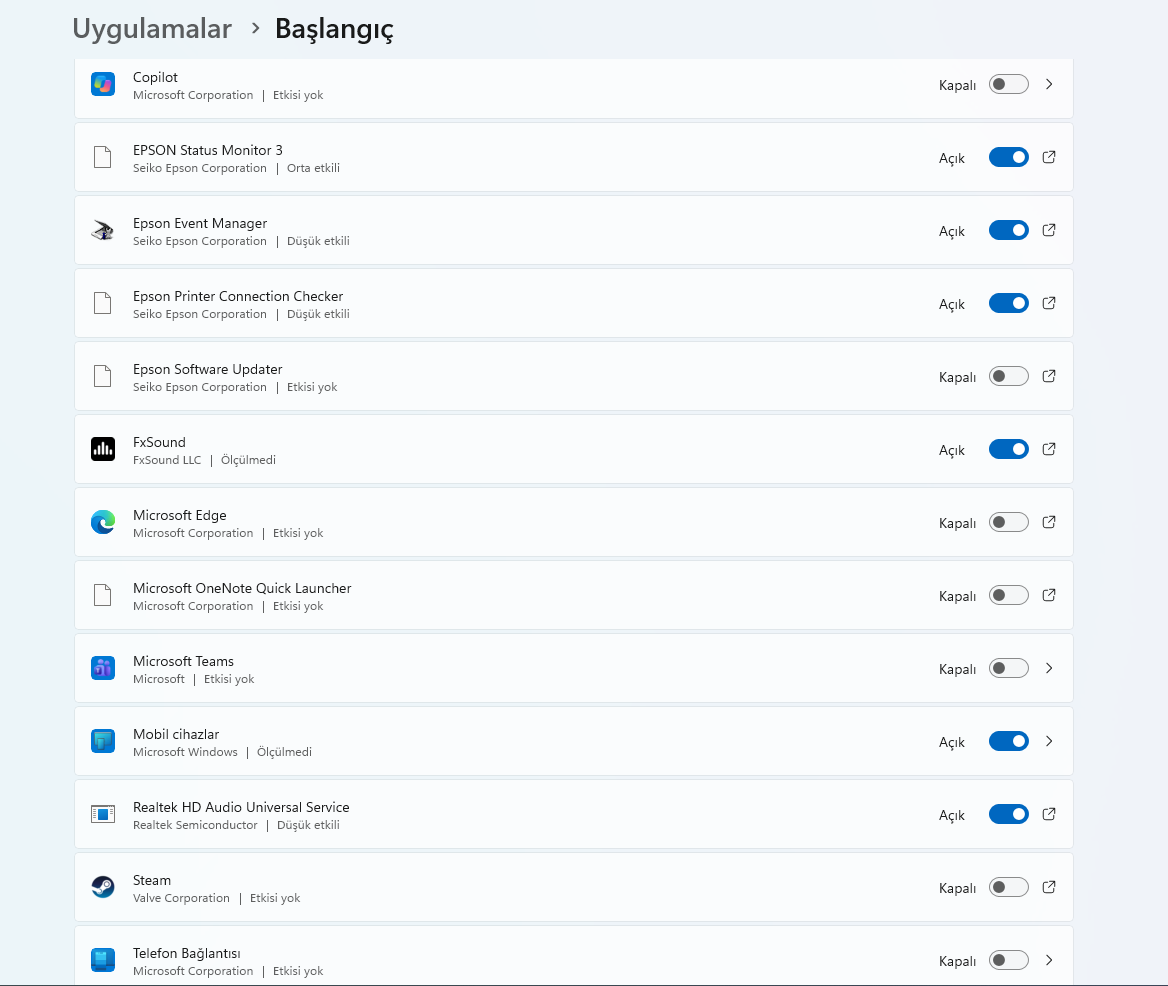
Task: Enable Telefon Bağlantısı startup toggle
Action: tap(1009, 960)
